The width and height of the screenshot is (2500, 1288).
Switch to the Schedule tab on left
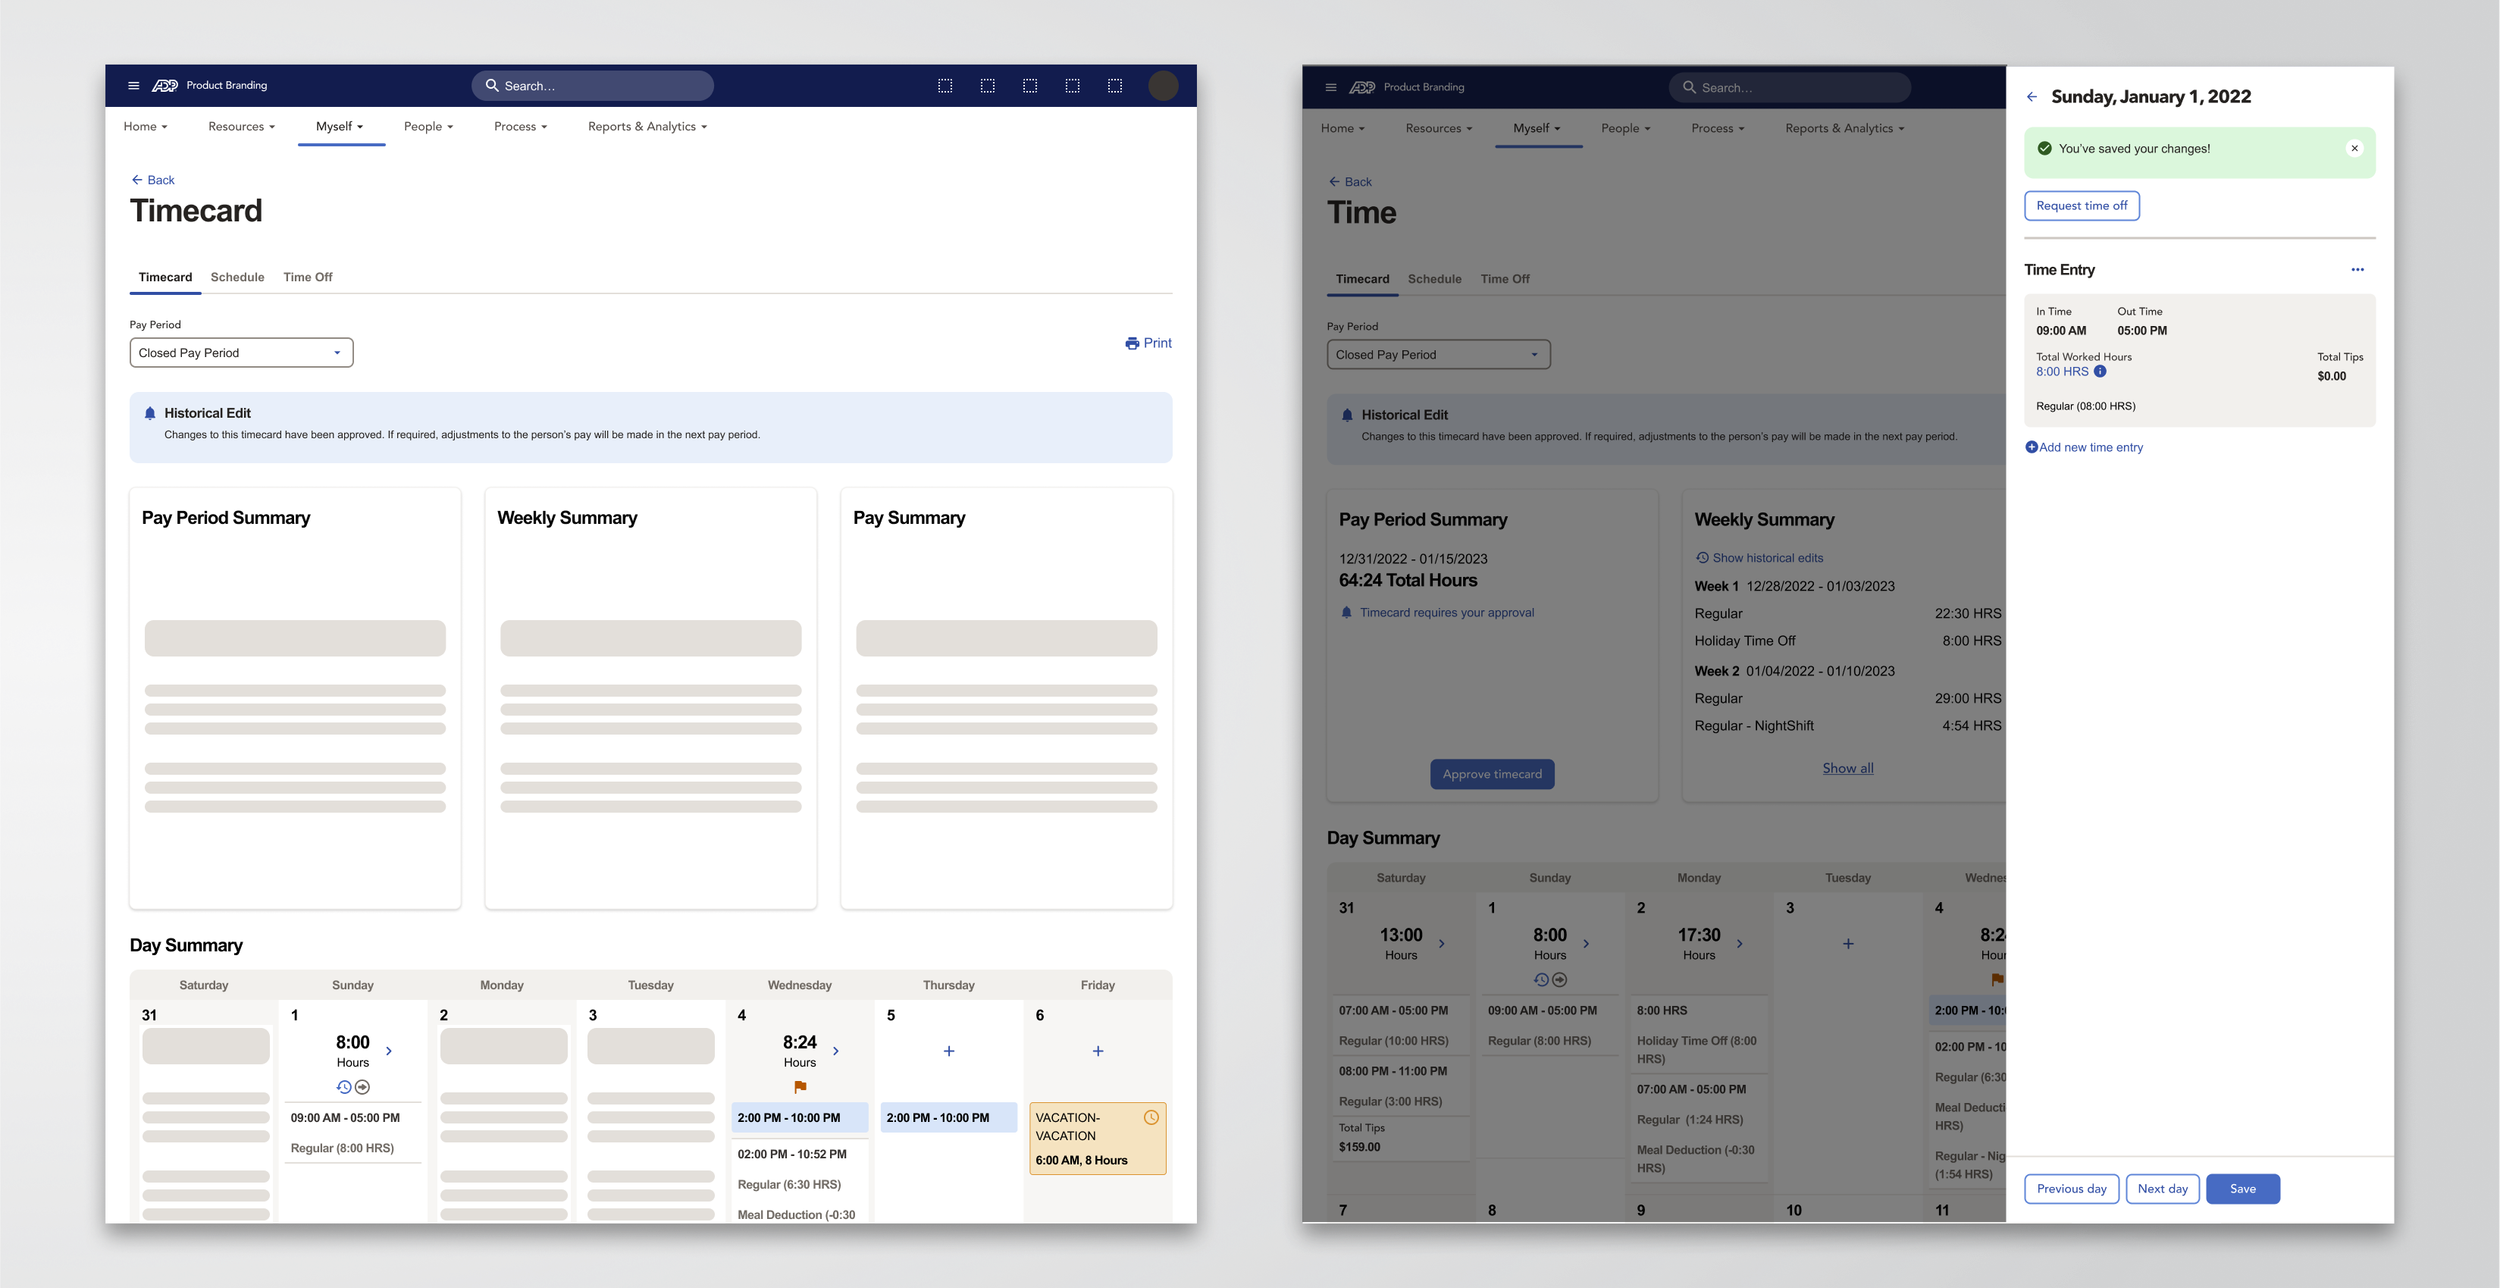point(237,277)
